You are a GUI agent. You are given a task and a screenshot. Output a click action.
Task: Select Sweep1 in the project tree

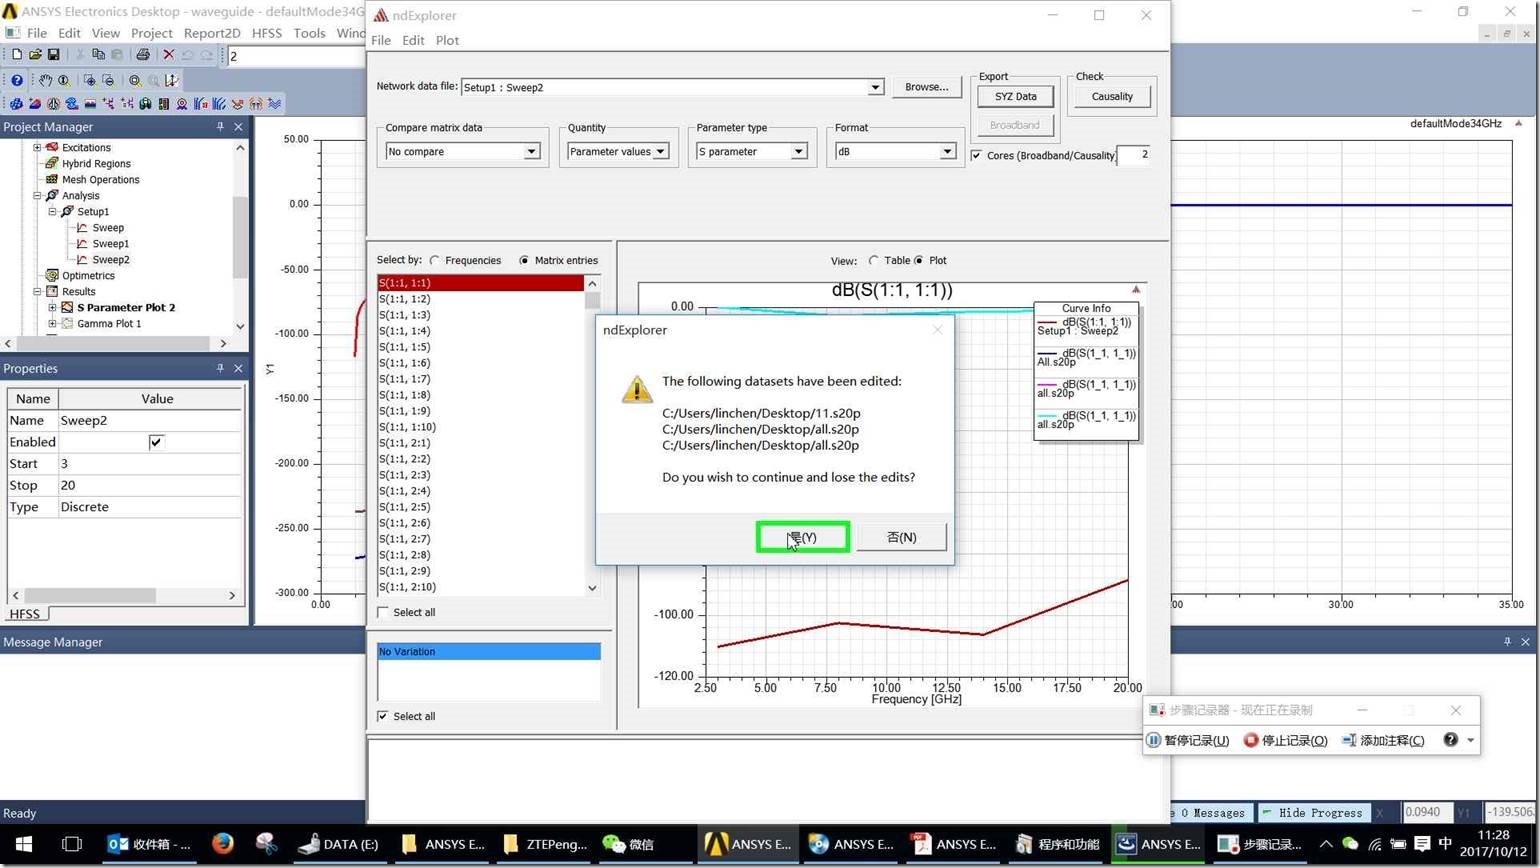coord(111,243)
